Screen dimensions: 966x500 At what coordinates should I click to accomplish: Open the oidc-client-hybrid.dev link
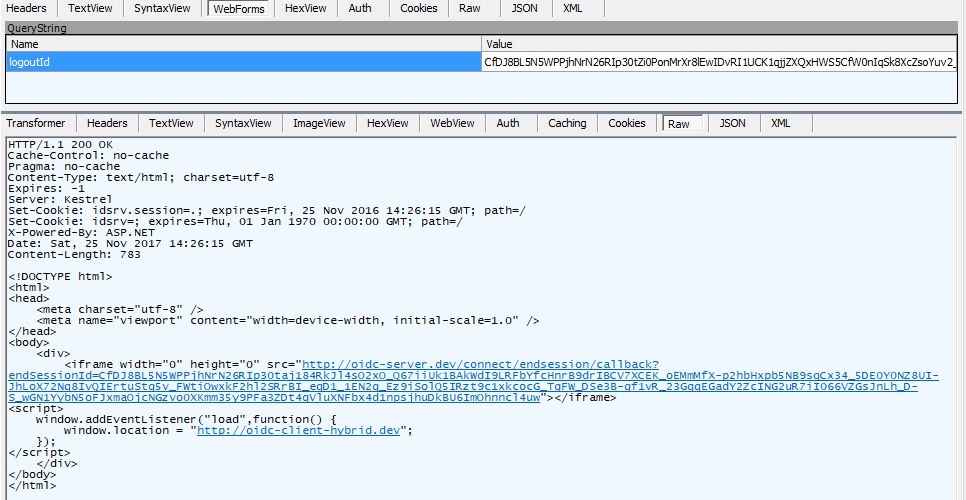pos(299,430)
